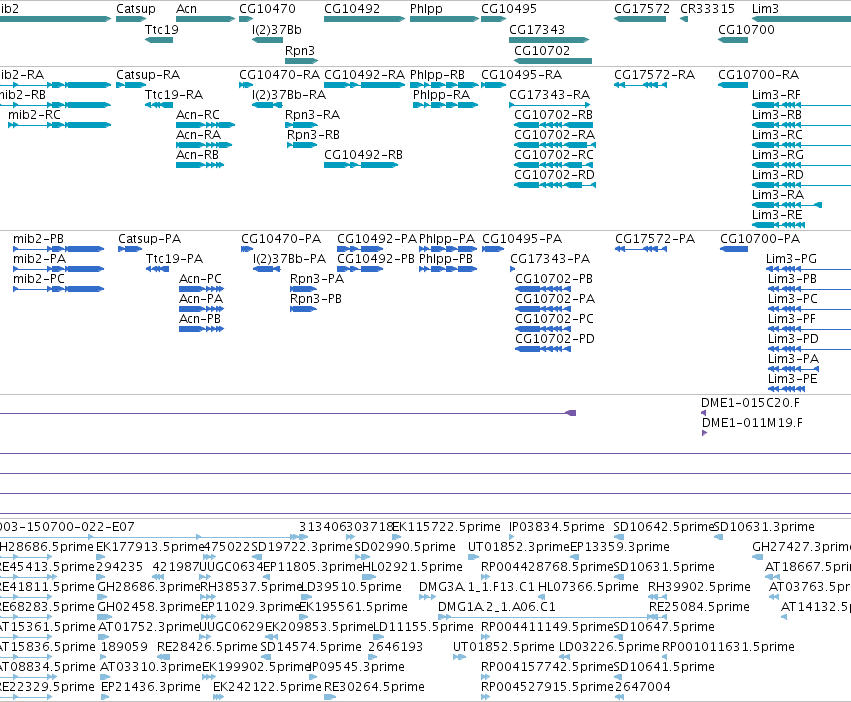Select the l(2)37Bb-RA transcript
851x702 pixels.
(266, 105)
